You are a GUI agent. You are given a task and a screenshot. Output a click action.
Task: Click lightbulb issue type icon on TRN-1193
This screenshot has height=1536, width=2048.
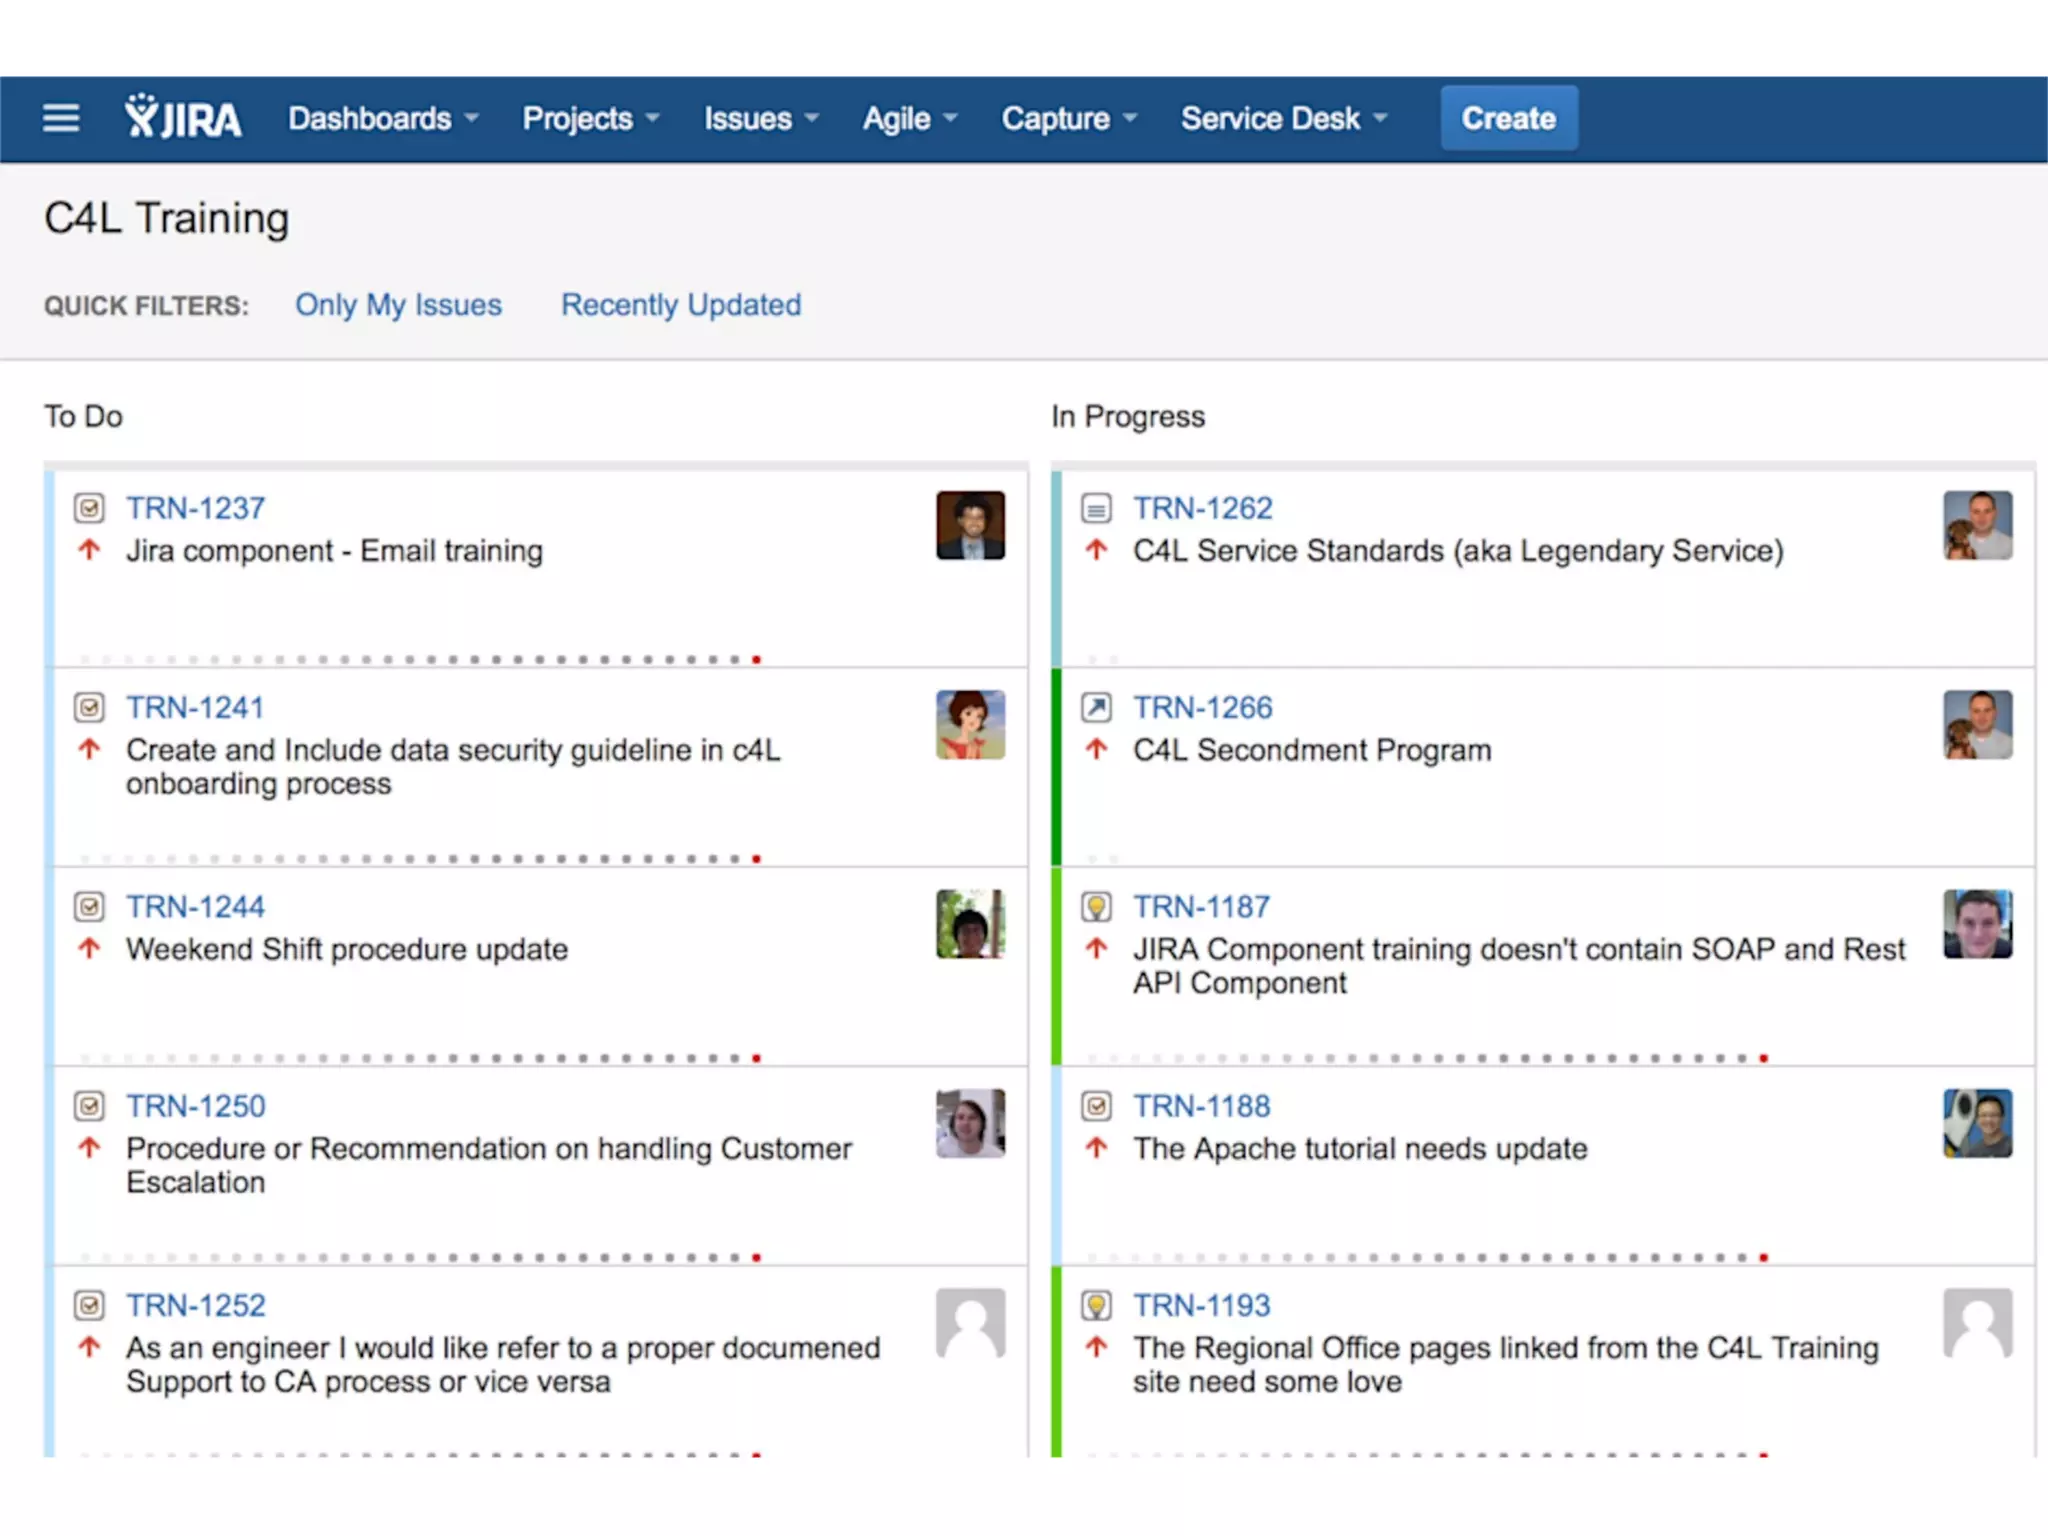[x=1096, y=1306]
